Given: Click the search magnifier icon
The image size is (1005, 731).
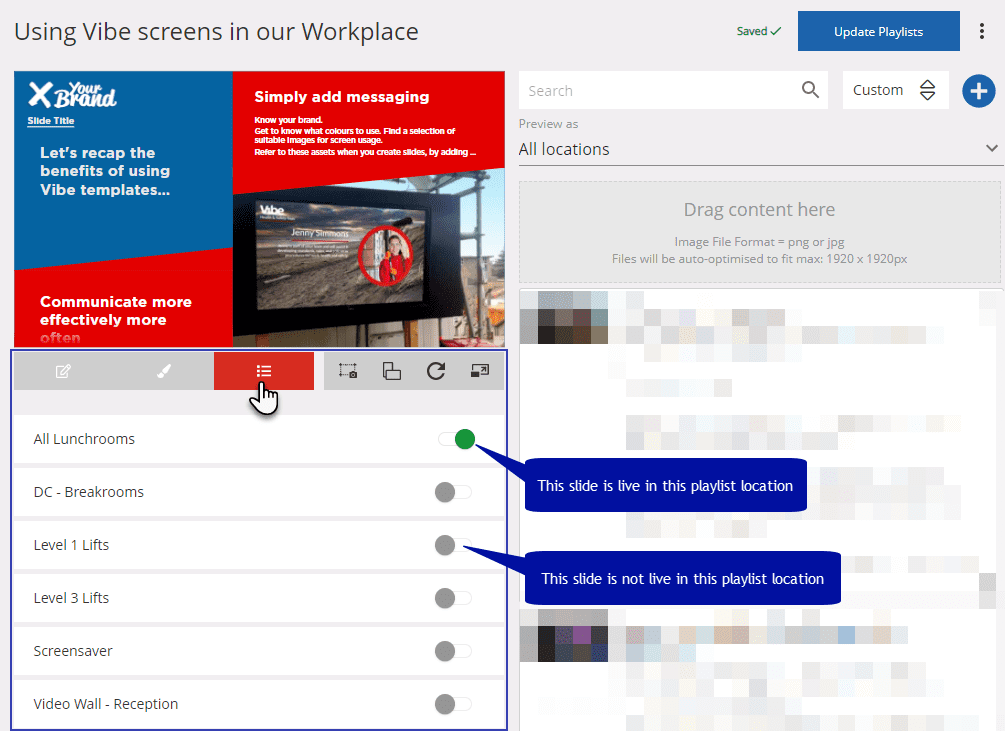Looking at the screenshot, I should click(810, 90).
